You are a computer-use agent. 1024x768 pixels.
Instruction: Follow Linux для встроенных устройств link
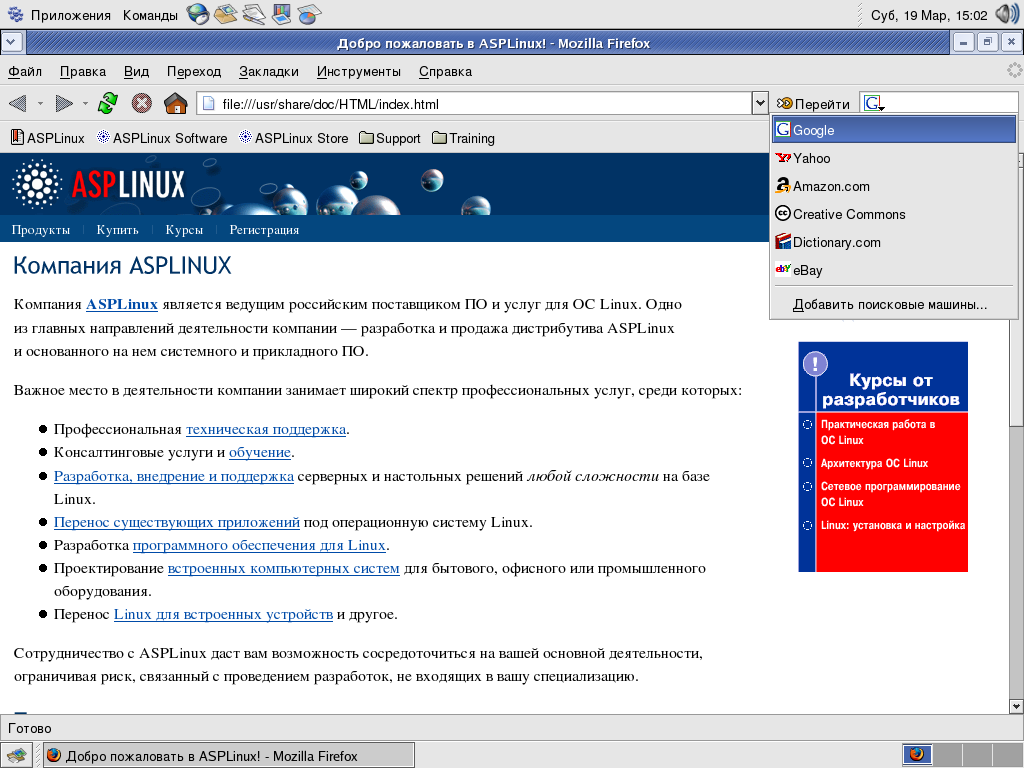[x=223, y=615]
